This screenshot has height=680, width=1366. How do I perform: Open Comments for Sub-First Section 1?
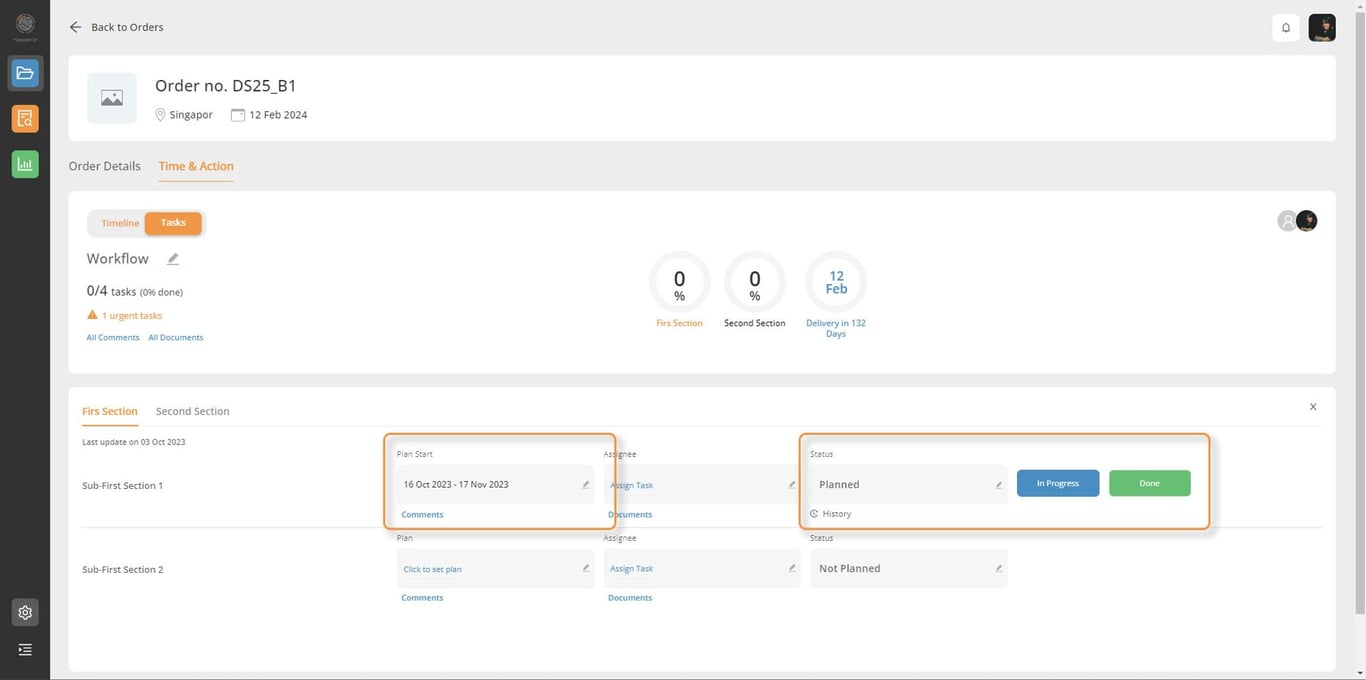(x=422, y=514)
